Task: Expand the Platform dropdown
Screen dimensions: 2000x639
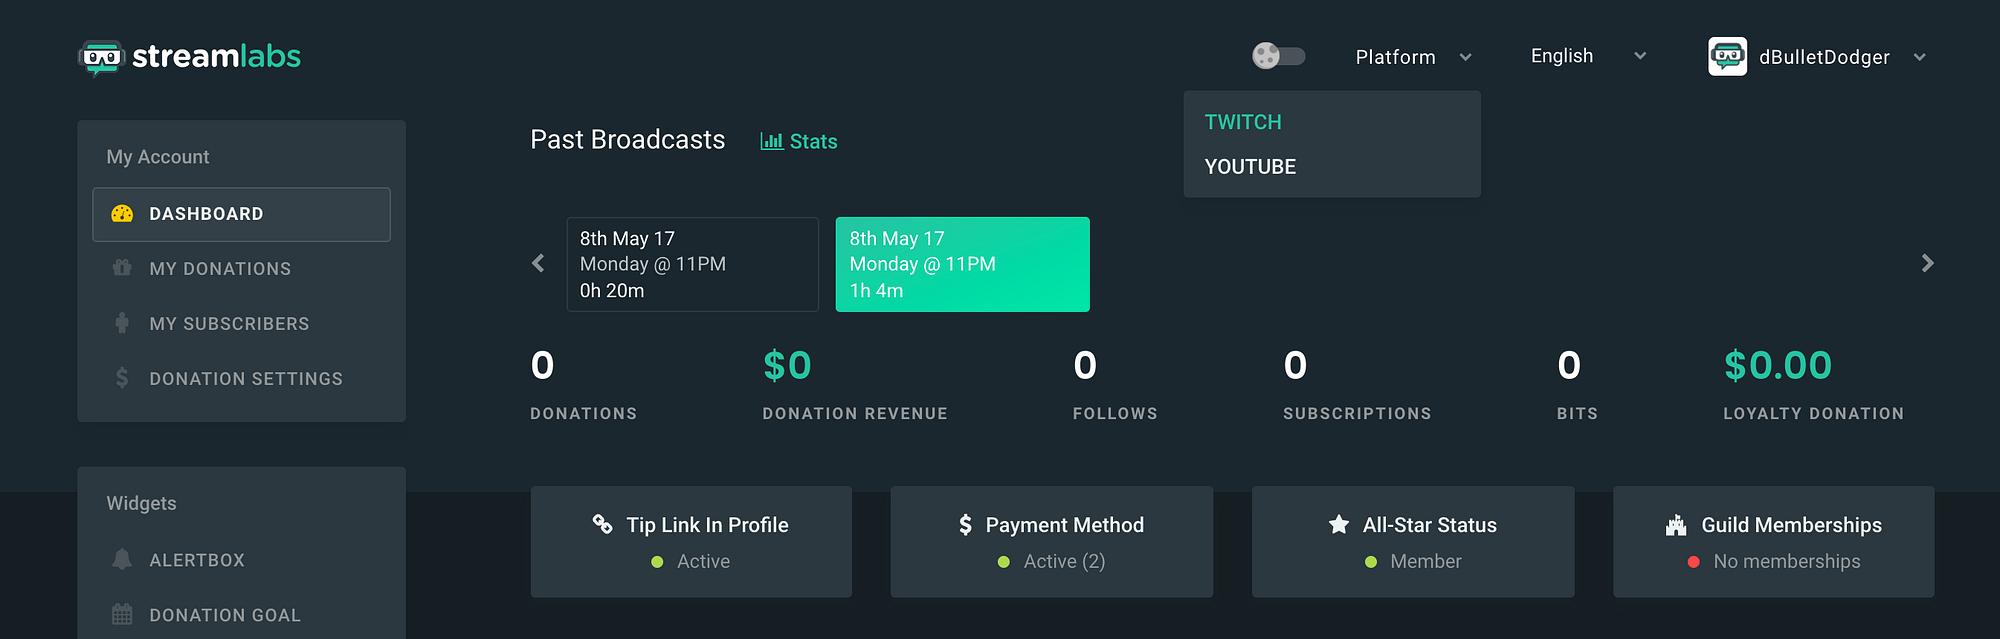Action: [1413, 57]
